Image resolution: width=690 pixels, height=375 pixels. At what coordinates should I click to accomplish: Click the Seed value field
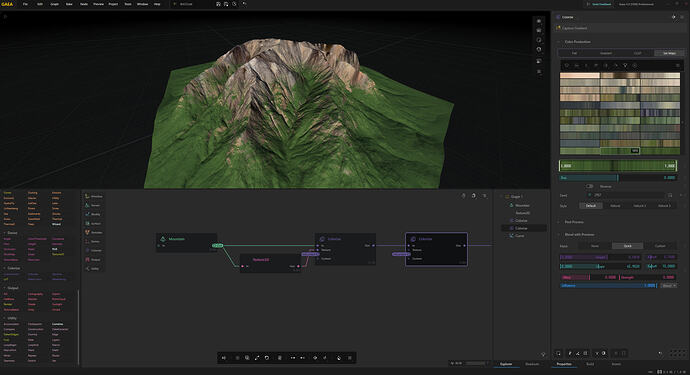pyautogui.click(x=626, y=195)
